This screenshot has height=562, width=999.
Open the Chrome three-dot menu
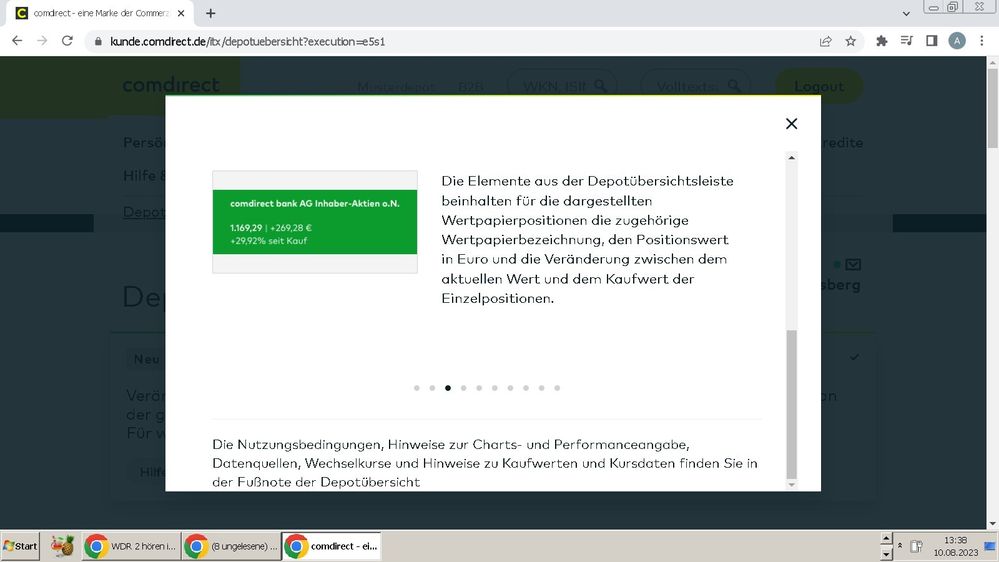tap(982, 41)
